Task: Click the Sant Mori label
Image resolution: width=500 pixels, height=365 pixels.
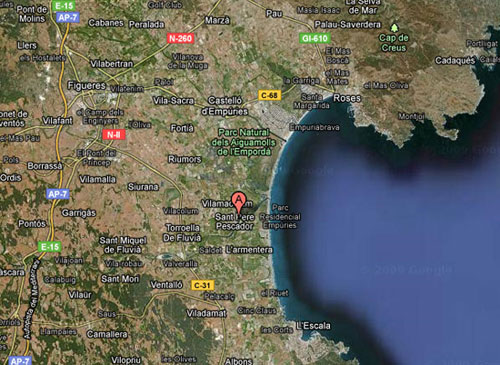Action: (120, 279)
